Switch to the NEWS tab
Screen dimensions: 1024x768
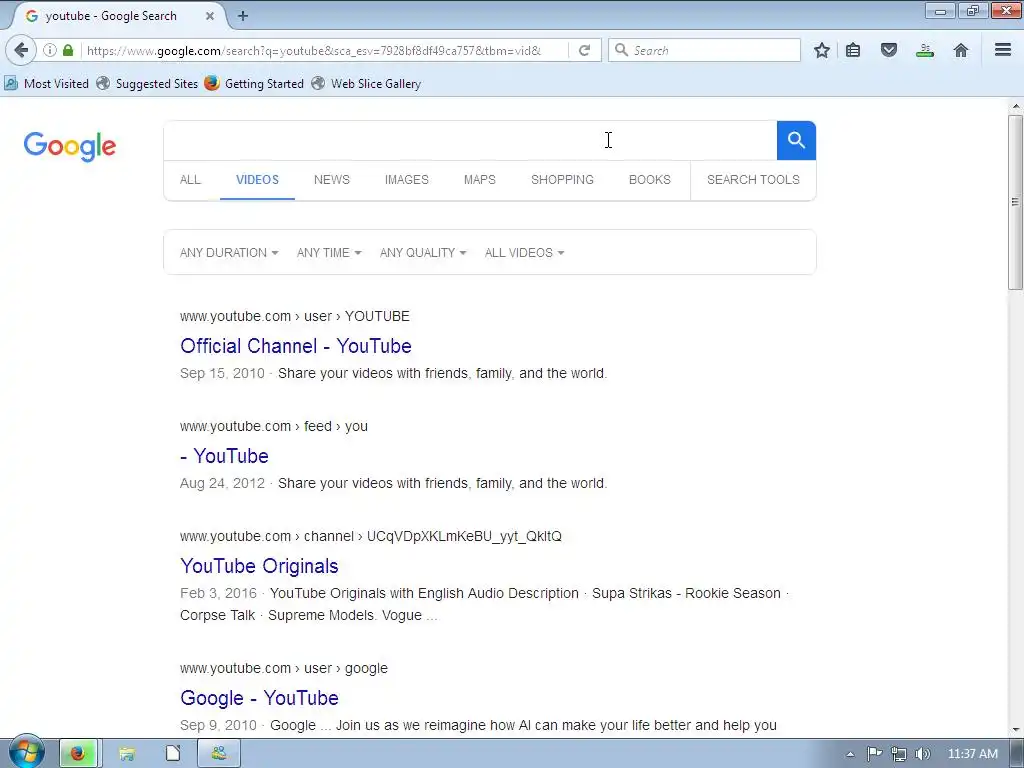332,180
